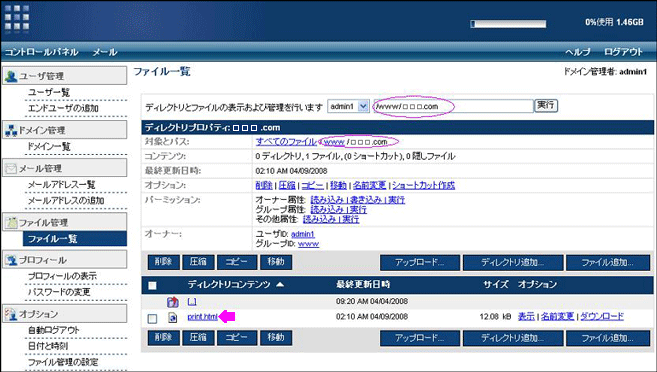This screenshot has height=372, width=657.
Task: Select 日付と時刻 in the sidebar
Action: click(x=48, y=346)
